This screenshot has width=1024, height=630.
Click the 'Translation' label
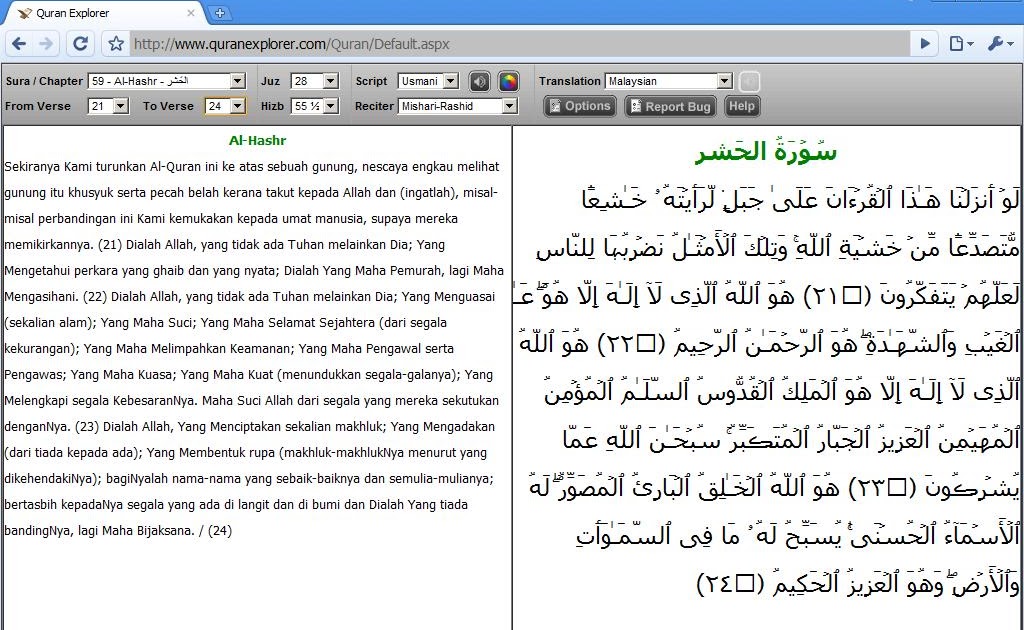point(569,81)
